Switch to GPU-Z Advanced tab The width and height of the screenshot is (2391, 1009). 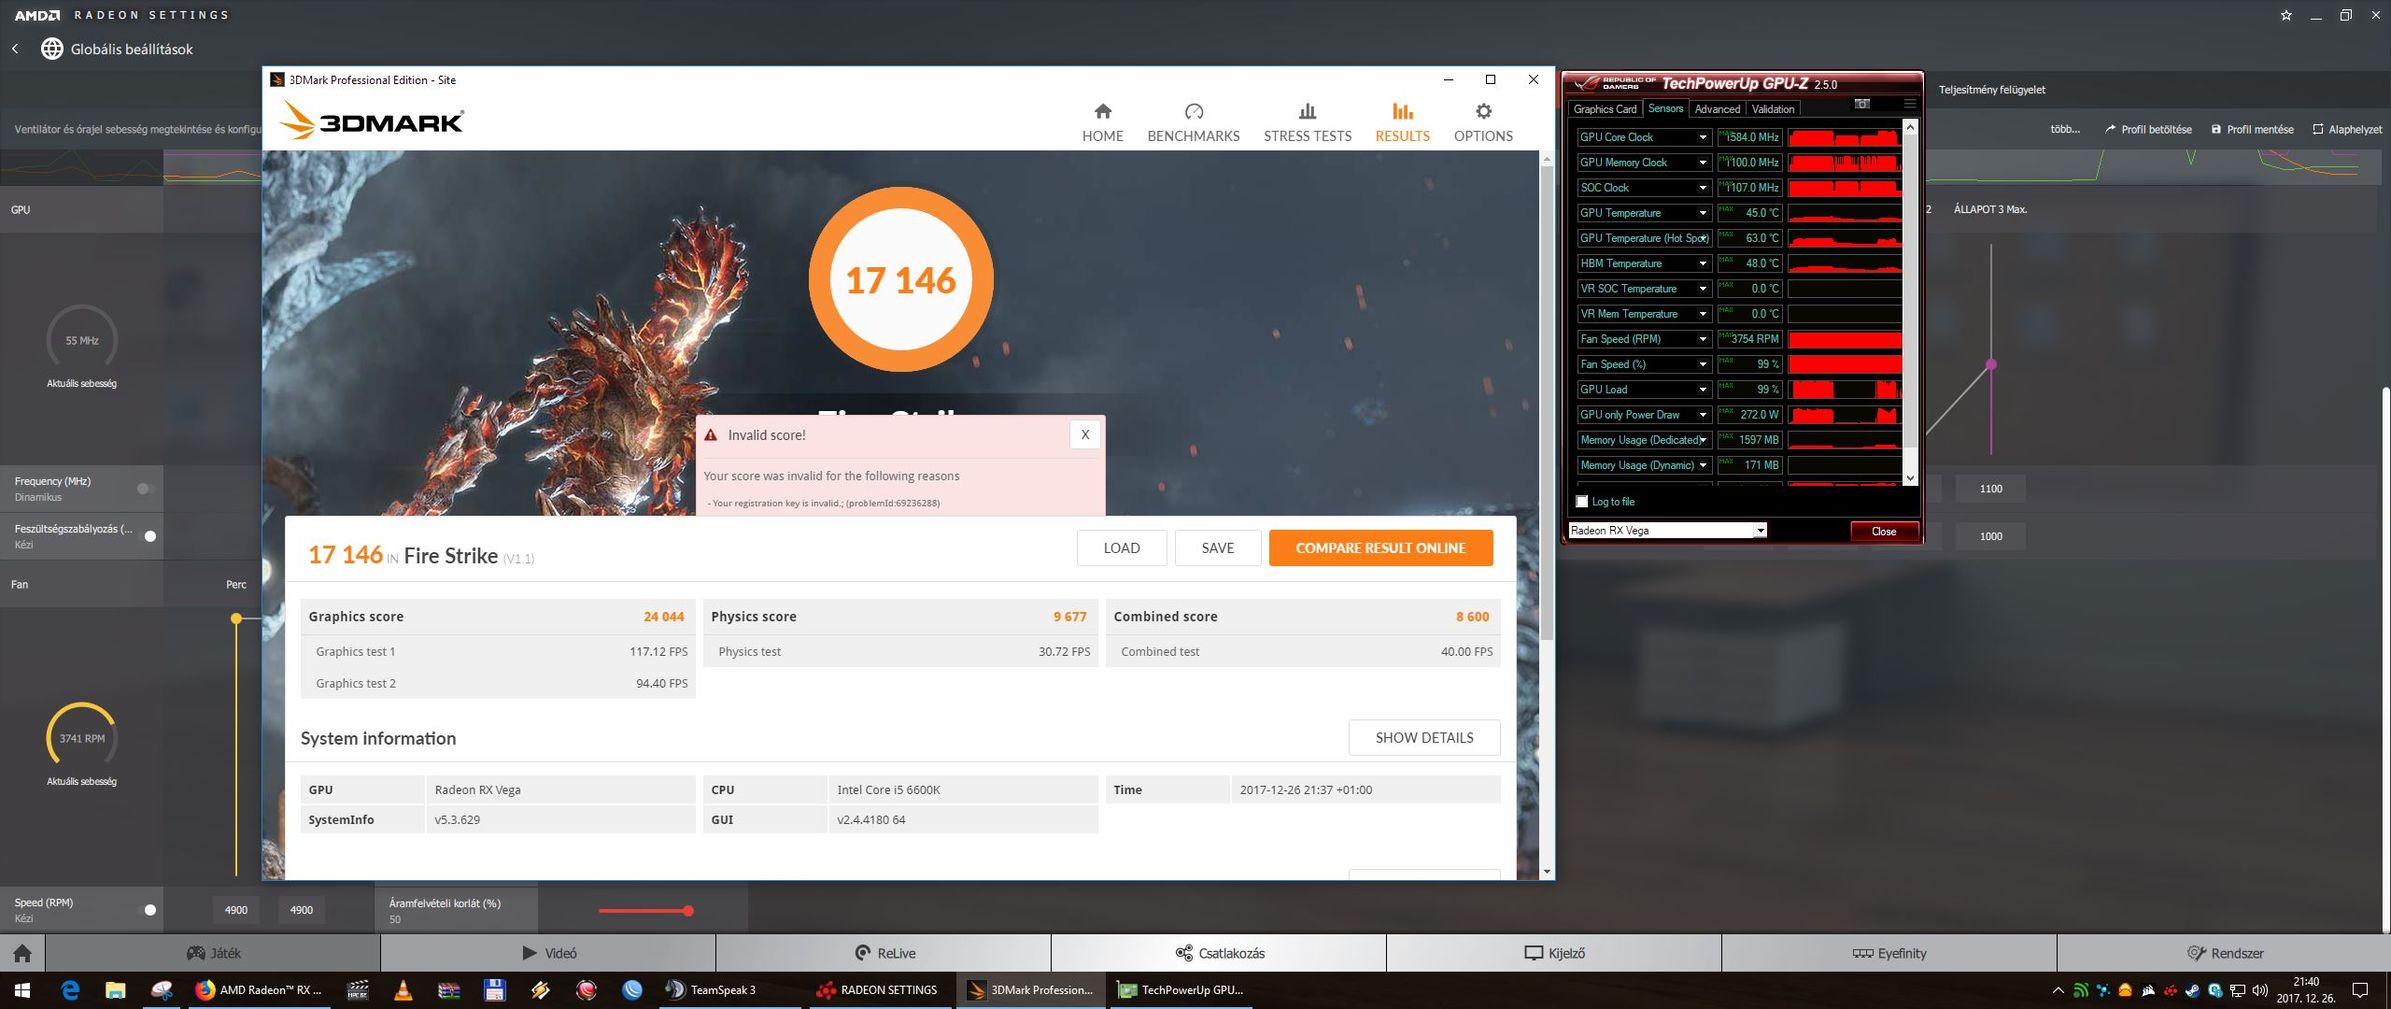[x=1717, y=109]
